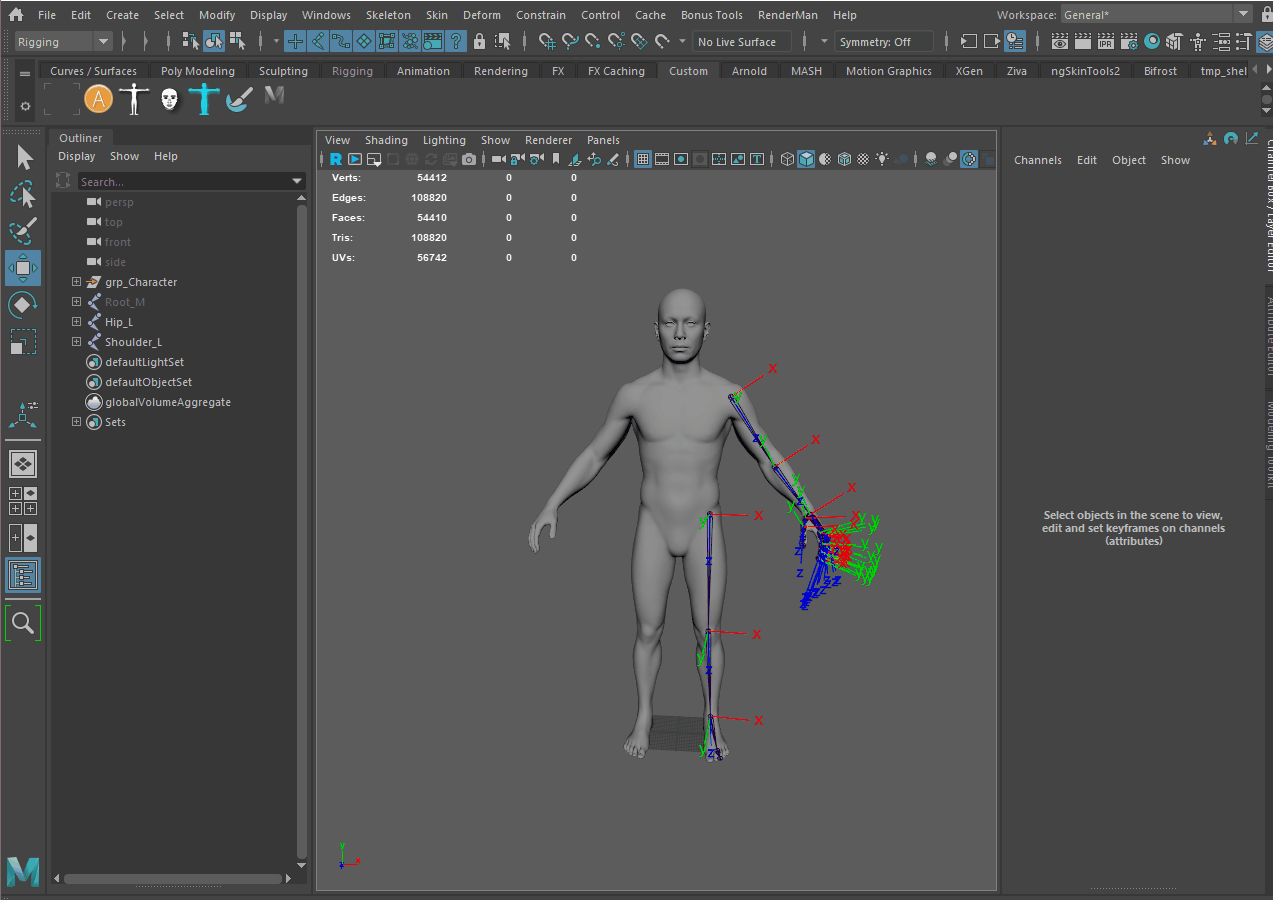Click the blue R renderer icon in viewport
The image size is (1273, 900).
[336, 159]
